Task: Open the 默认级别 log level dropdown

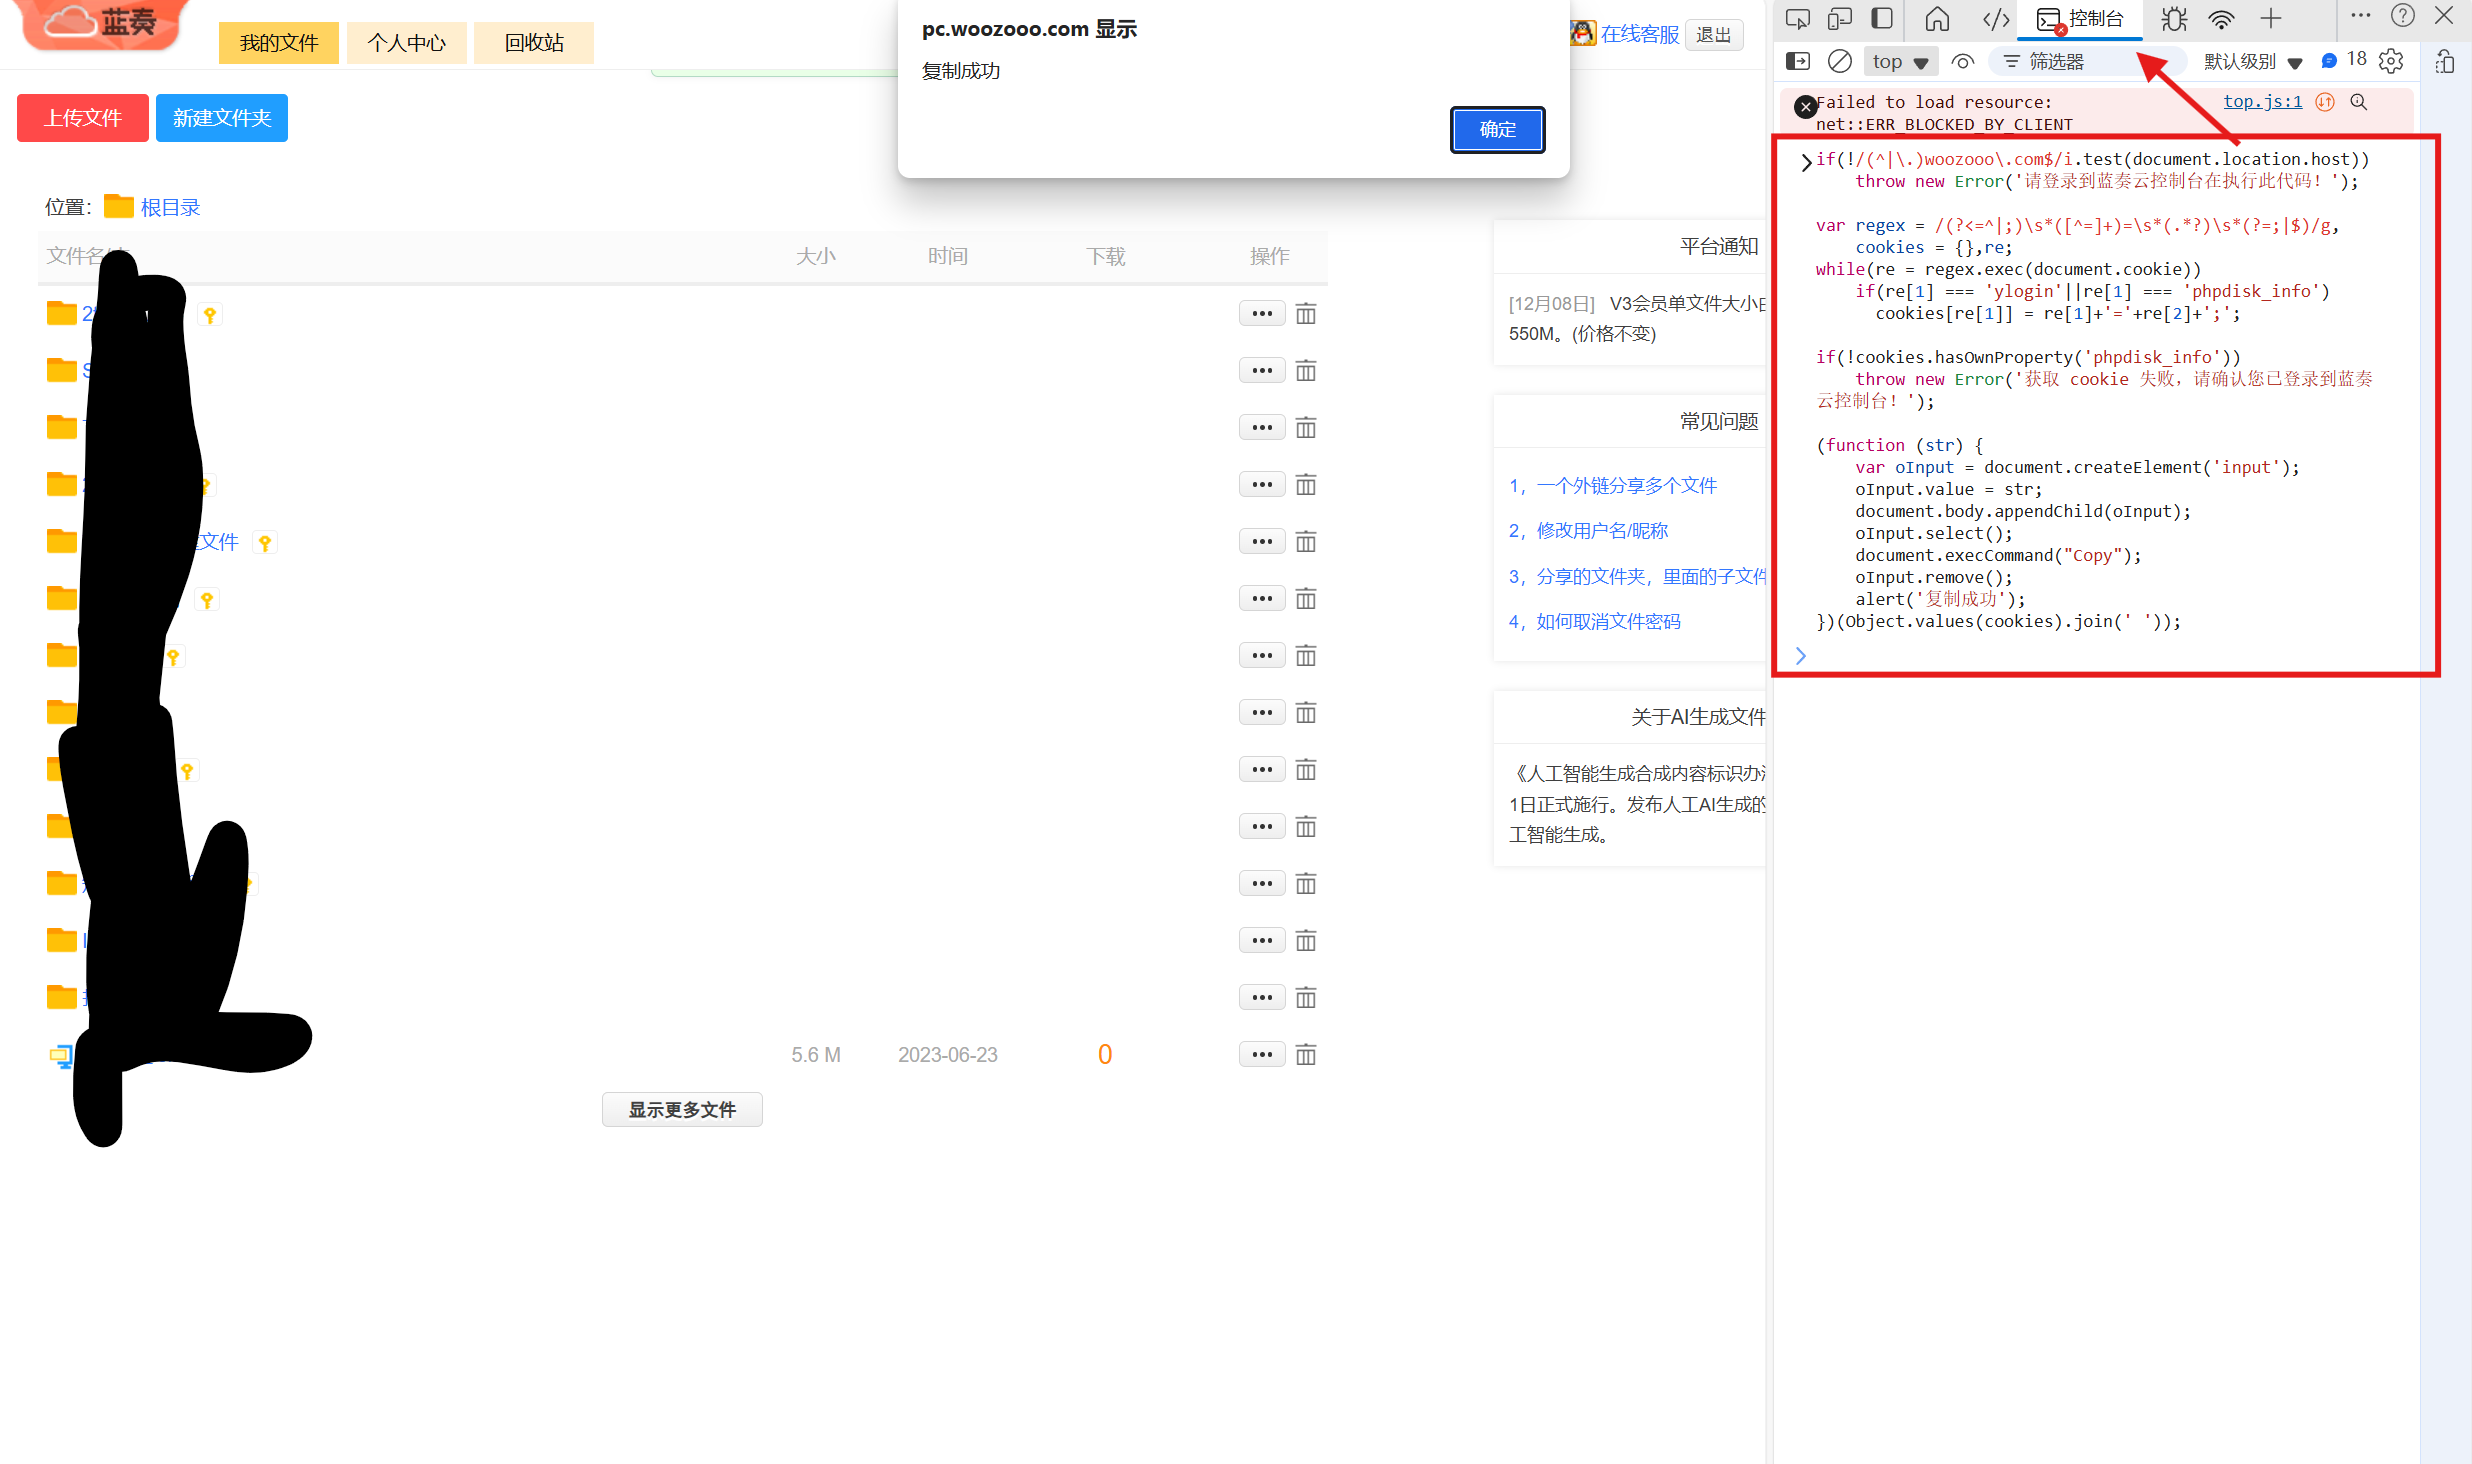Action: pos(2252,62)
